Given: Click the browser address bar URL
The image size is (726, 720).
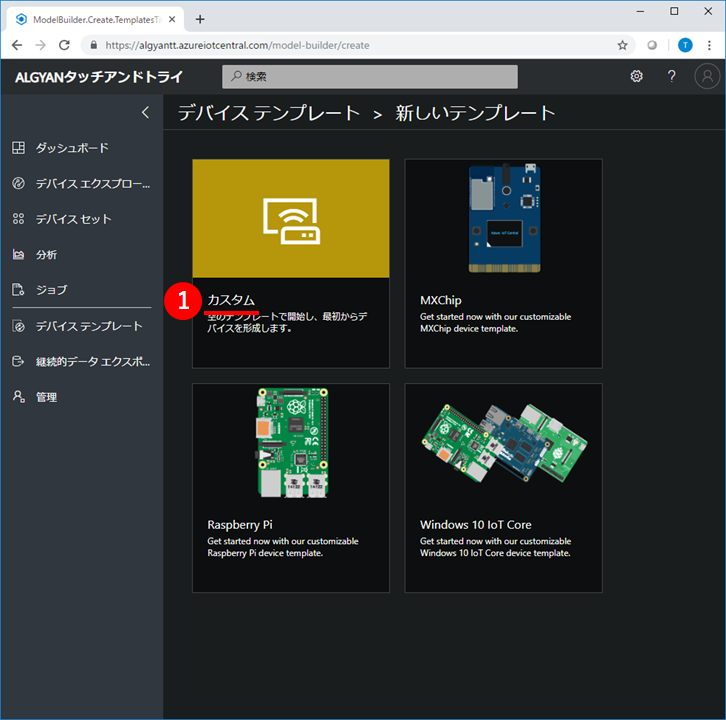Looking at the screenshot, I should click(237, 45).
